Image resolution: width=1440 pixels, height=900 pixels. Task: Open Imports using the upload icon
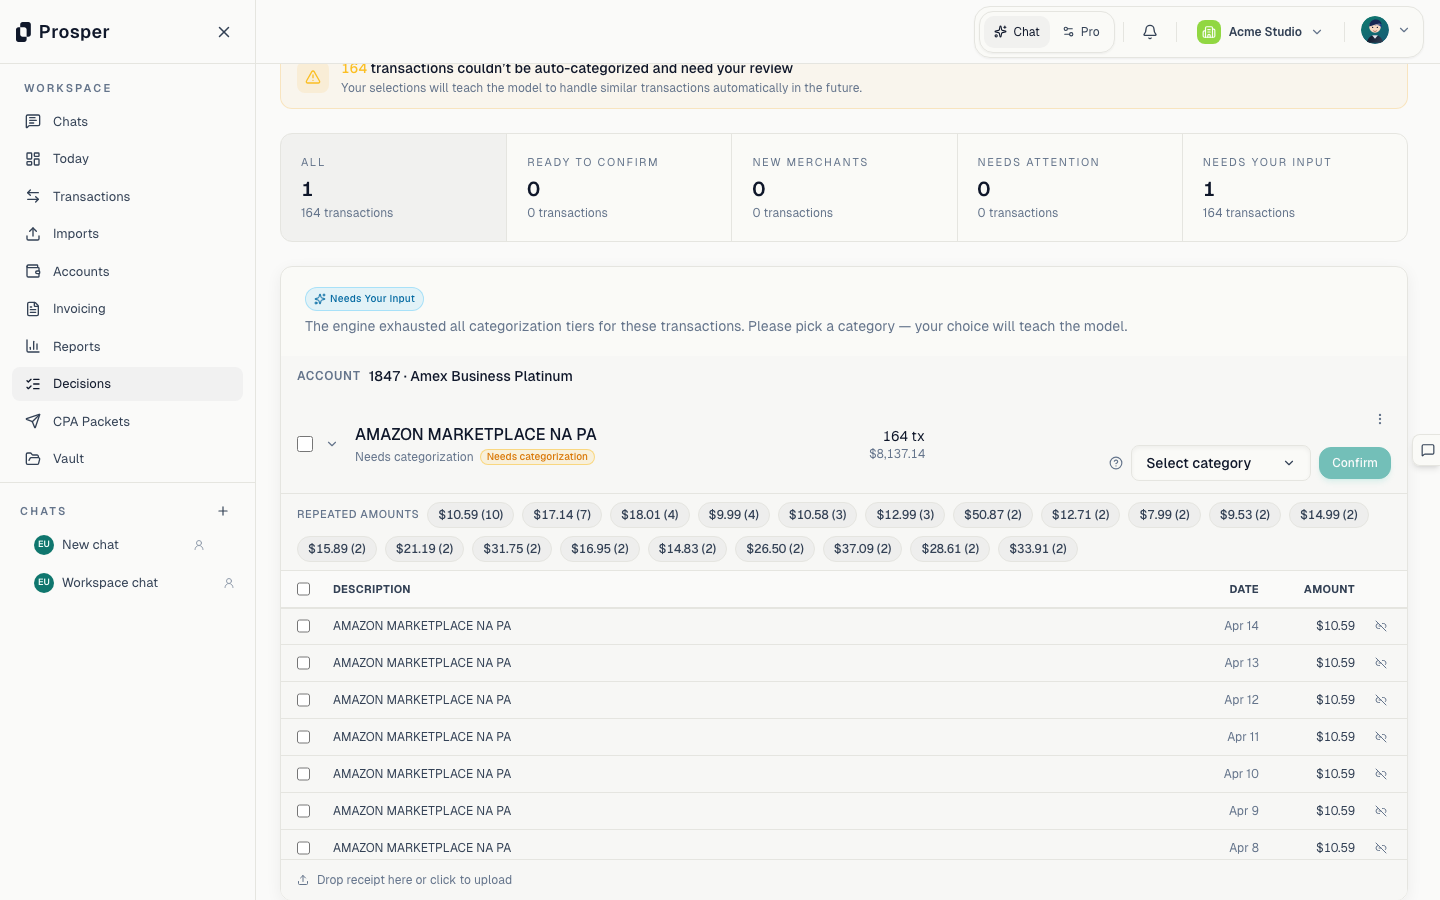(x=33, y=234)
